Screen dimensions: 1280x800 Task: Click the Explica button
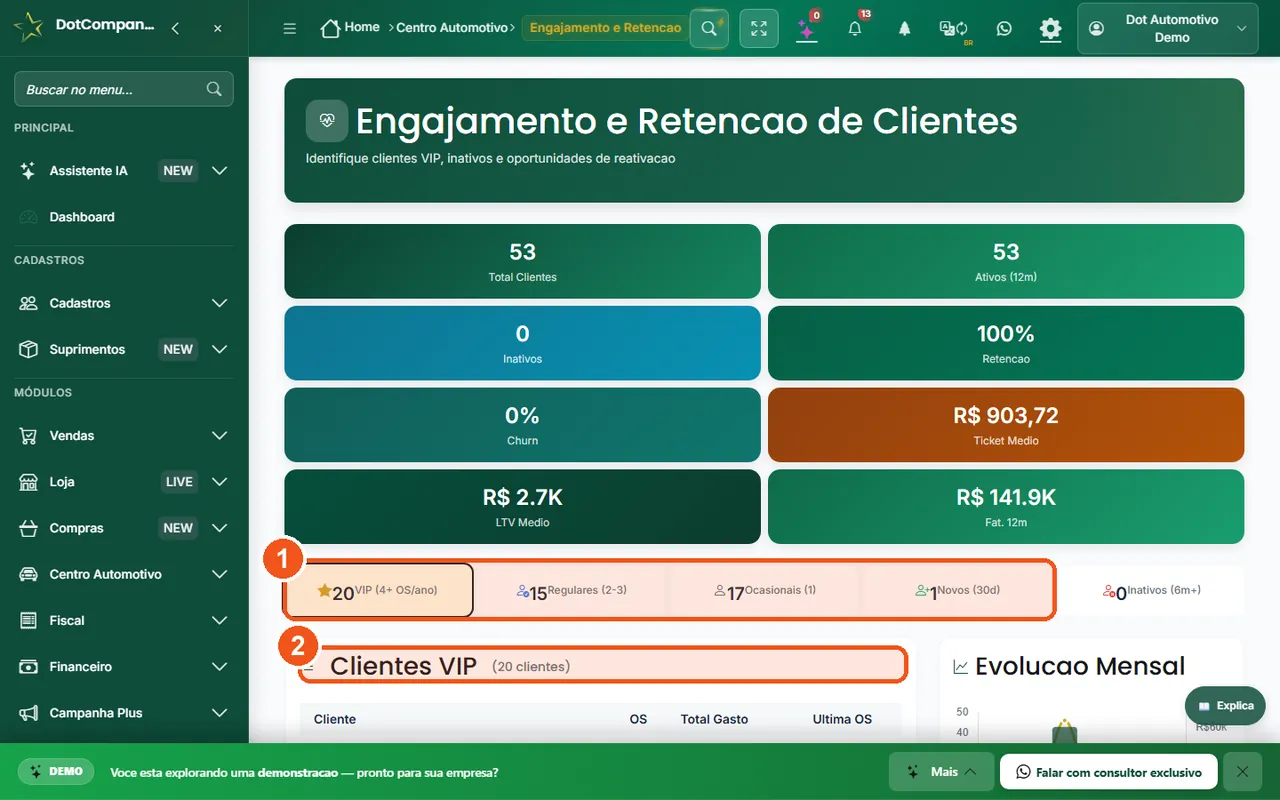(x=1225, y=705)
